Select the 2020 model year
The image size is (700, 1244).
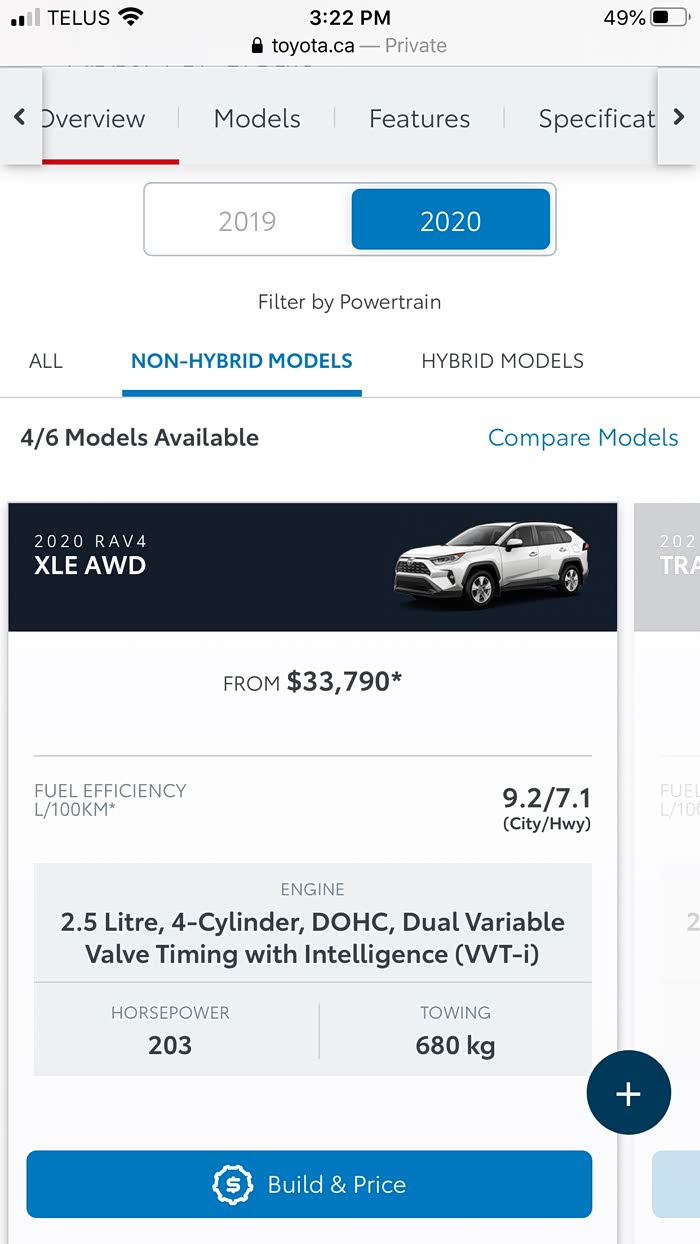coord(451,221)
